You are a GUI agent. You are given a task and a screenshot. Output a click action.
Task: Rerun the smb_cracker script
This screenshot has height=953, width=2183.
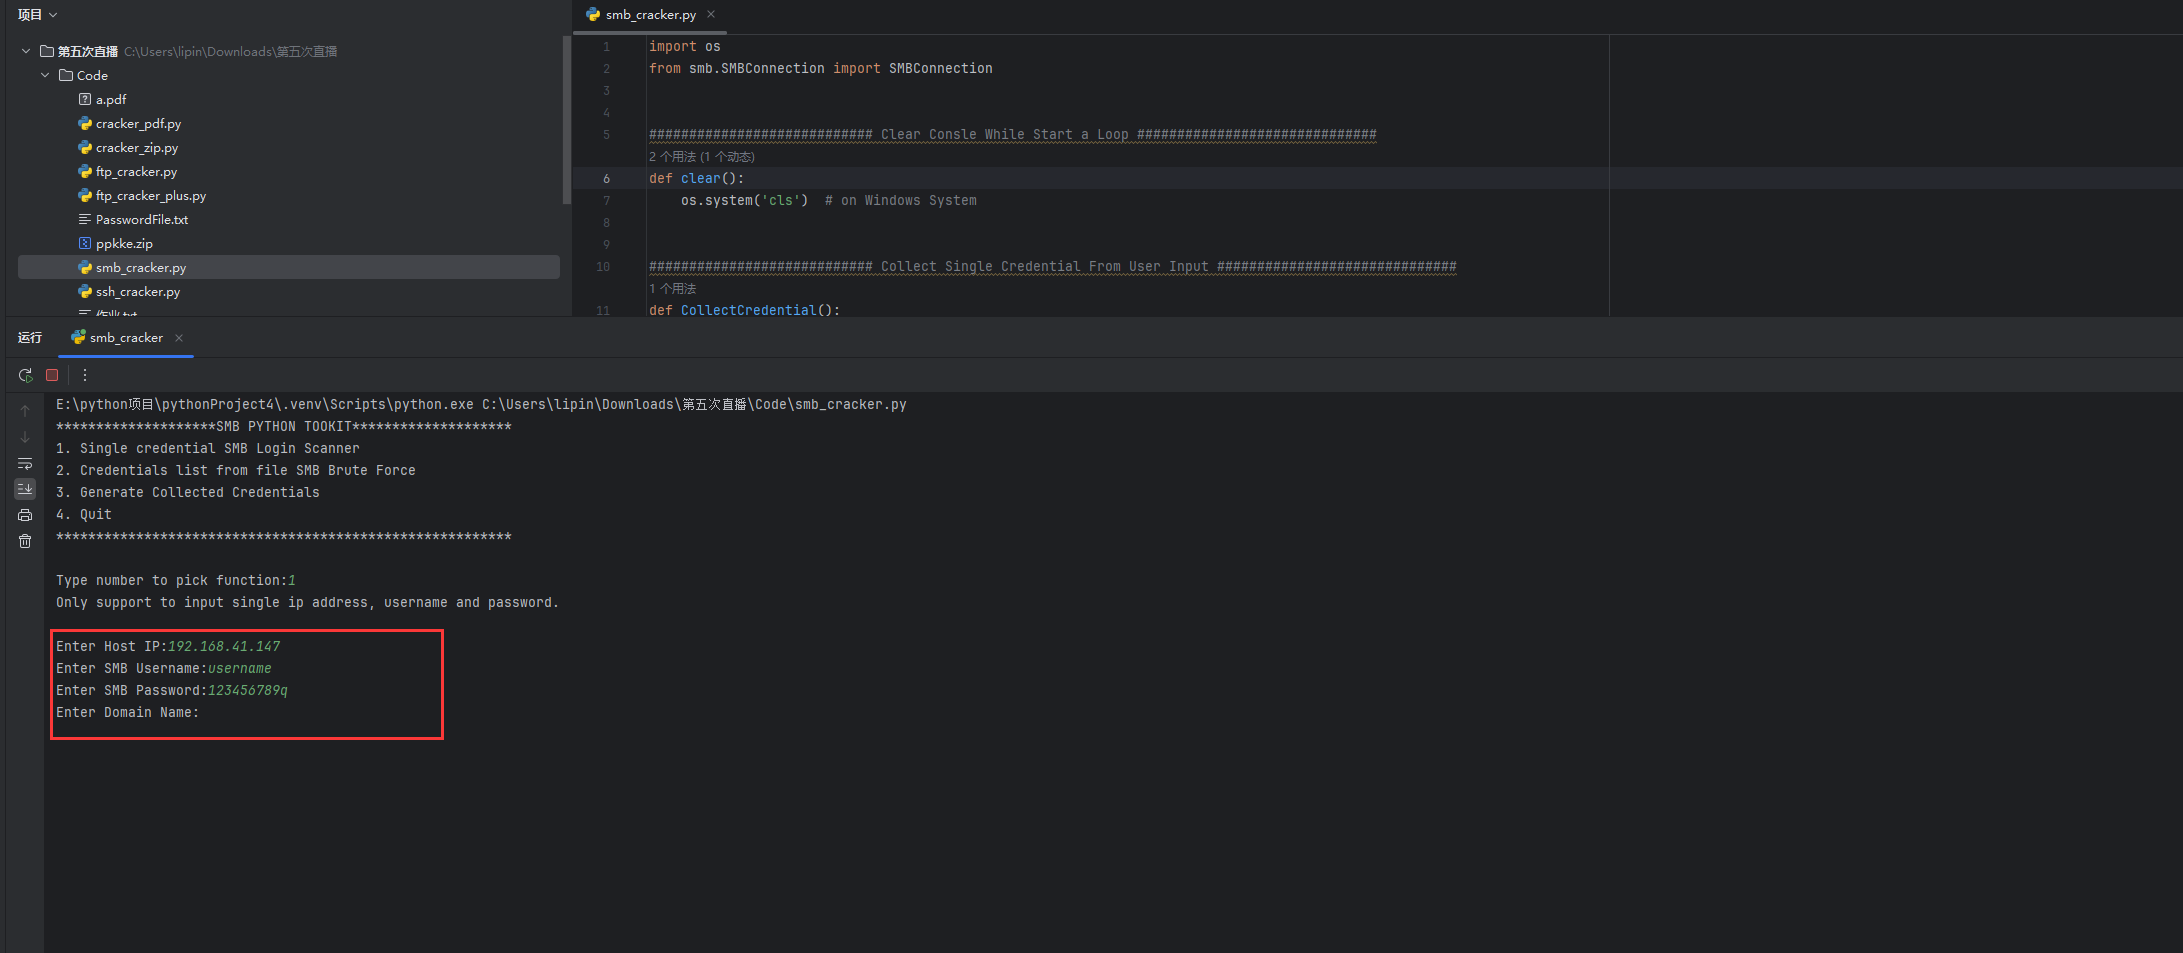coord(25,375)
